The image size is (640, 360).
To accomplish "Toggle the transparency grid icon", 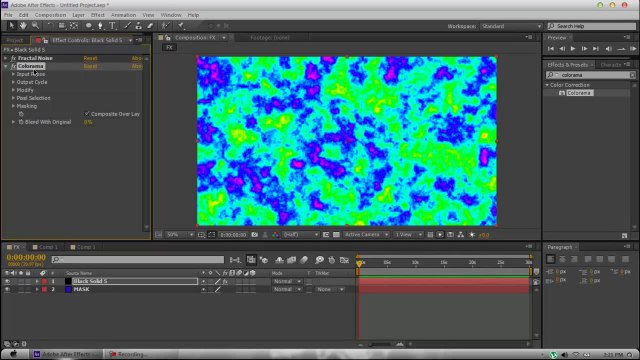I will coord(336,235).
